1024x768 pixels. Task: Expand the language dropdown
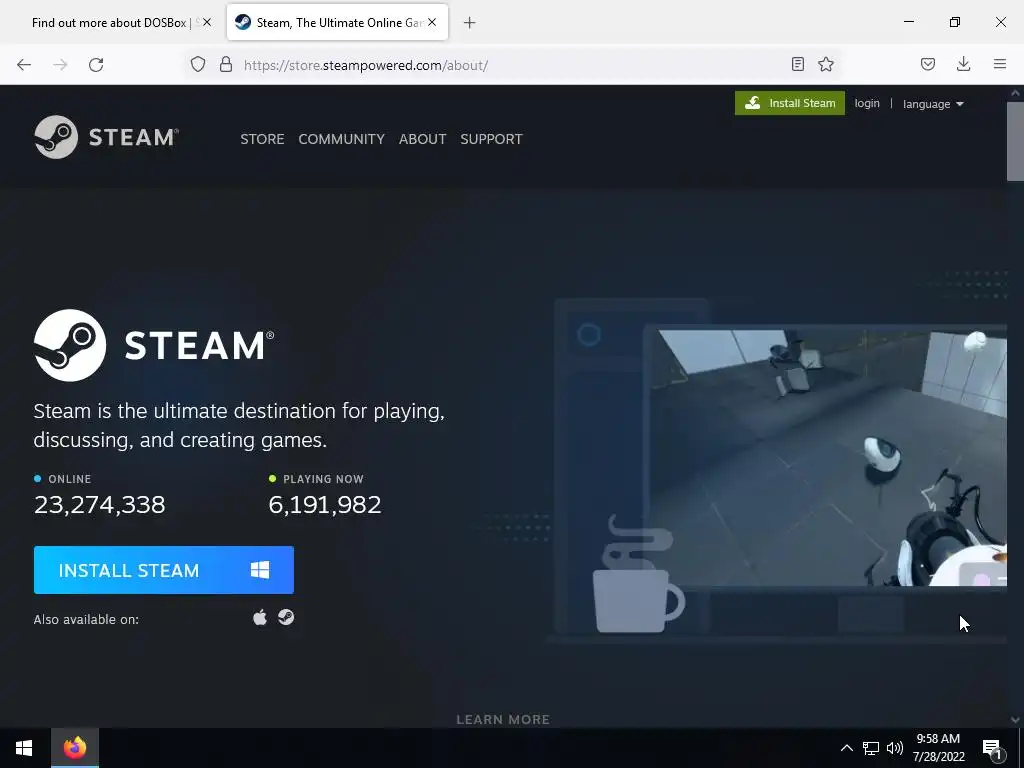coord(933,104)
